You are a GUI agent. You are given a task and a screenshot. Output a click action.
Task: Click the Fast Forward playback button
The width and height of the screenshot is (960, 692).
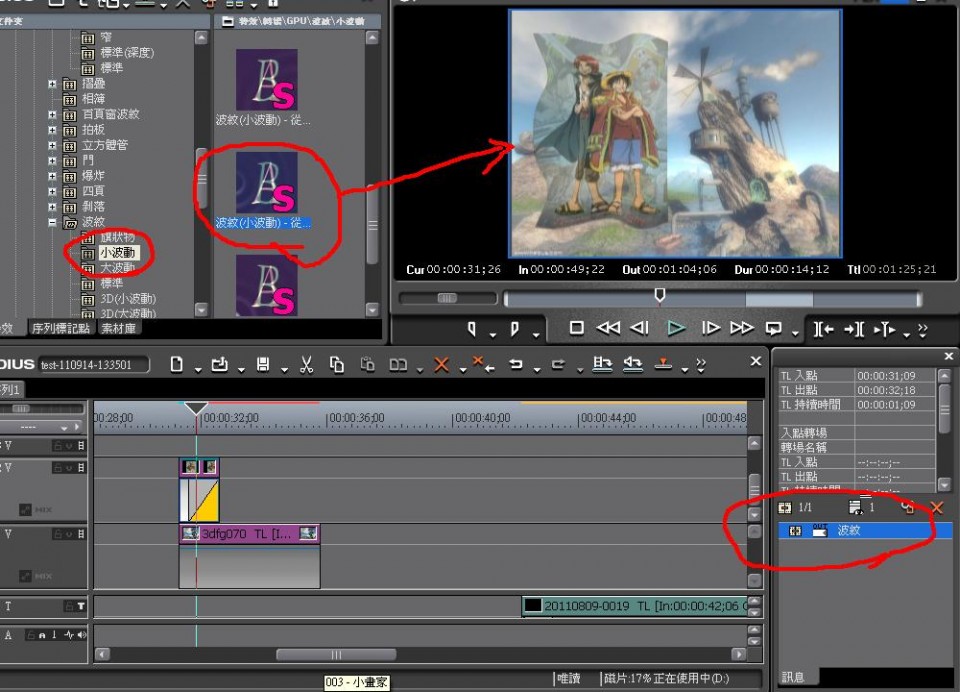[x=742, y=328]
